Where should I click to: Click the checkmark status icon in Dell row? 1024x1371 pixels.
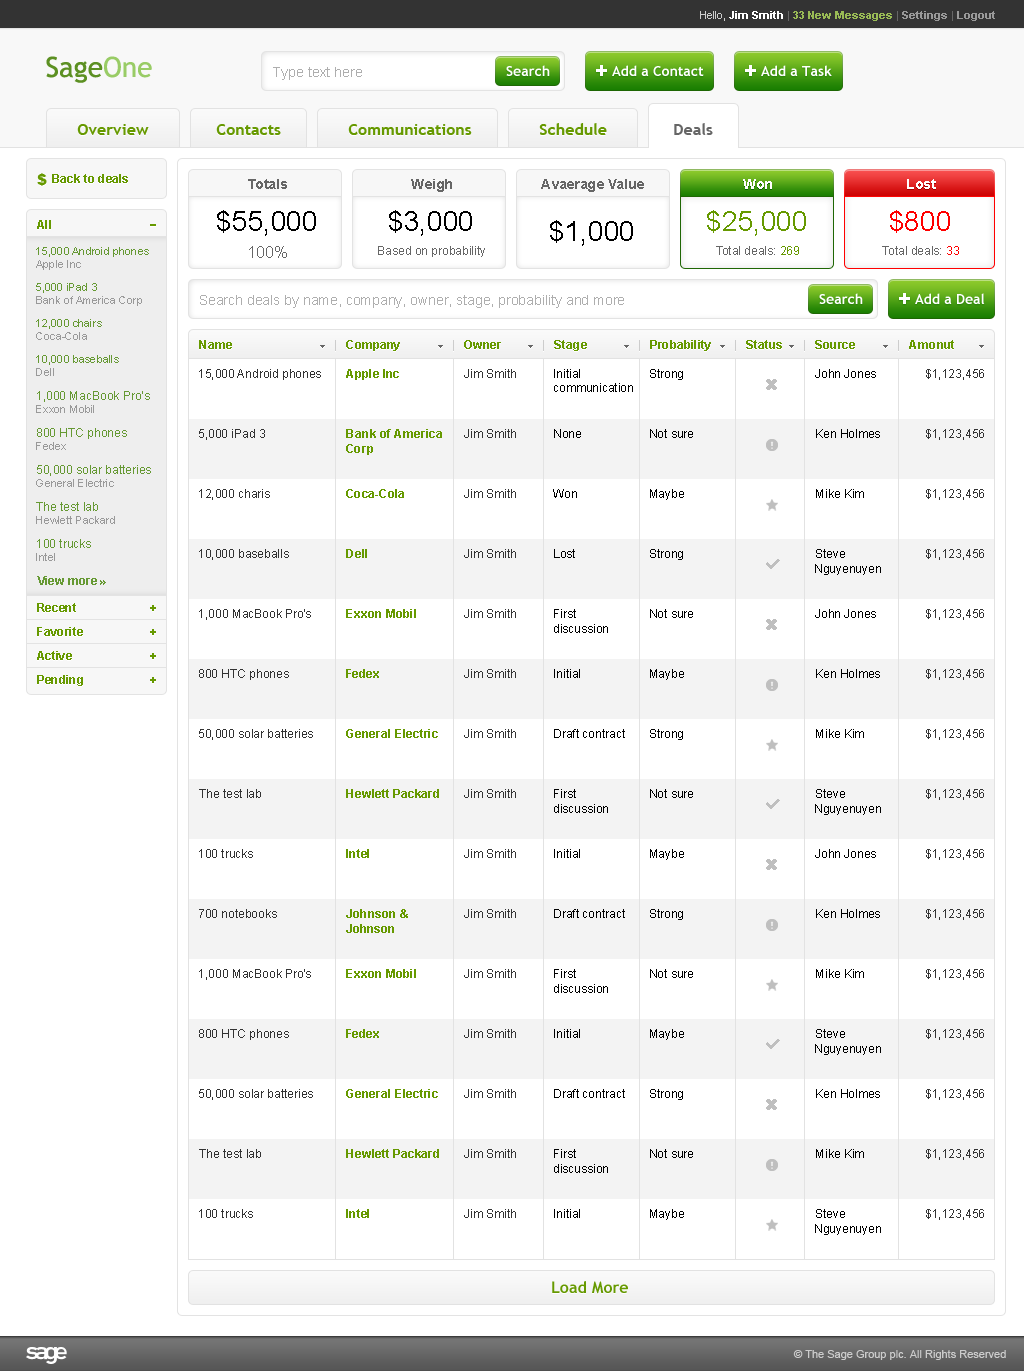772,564
